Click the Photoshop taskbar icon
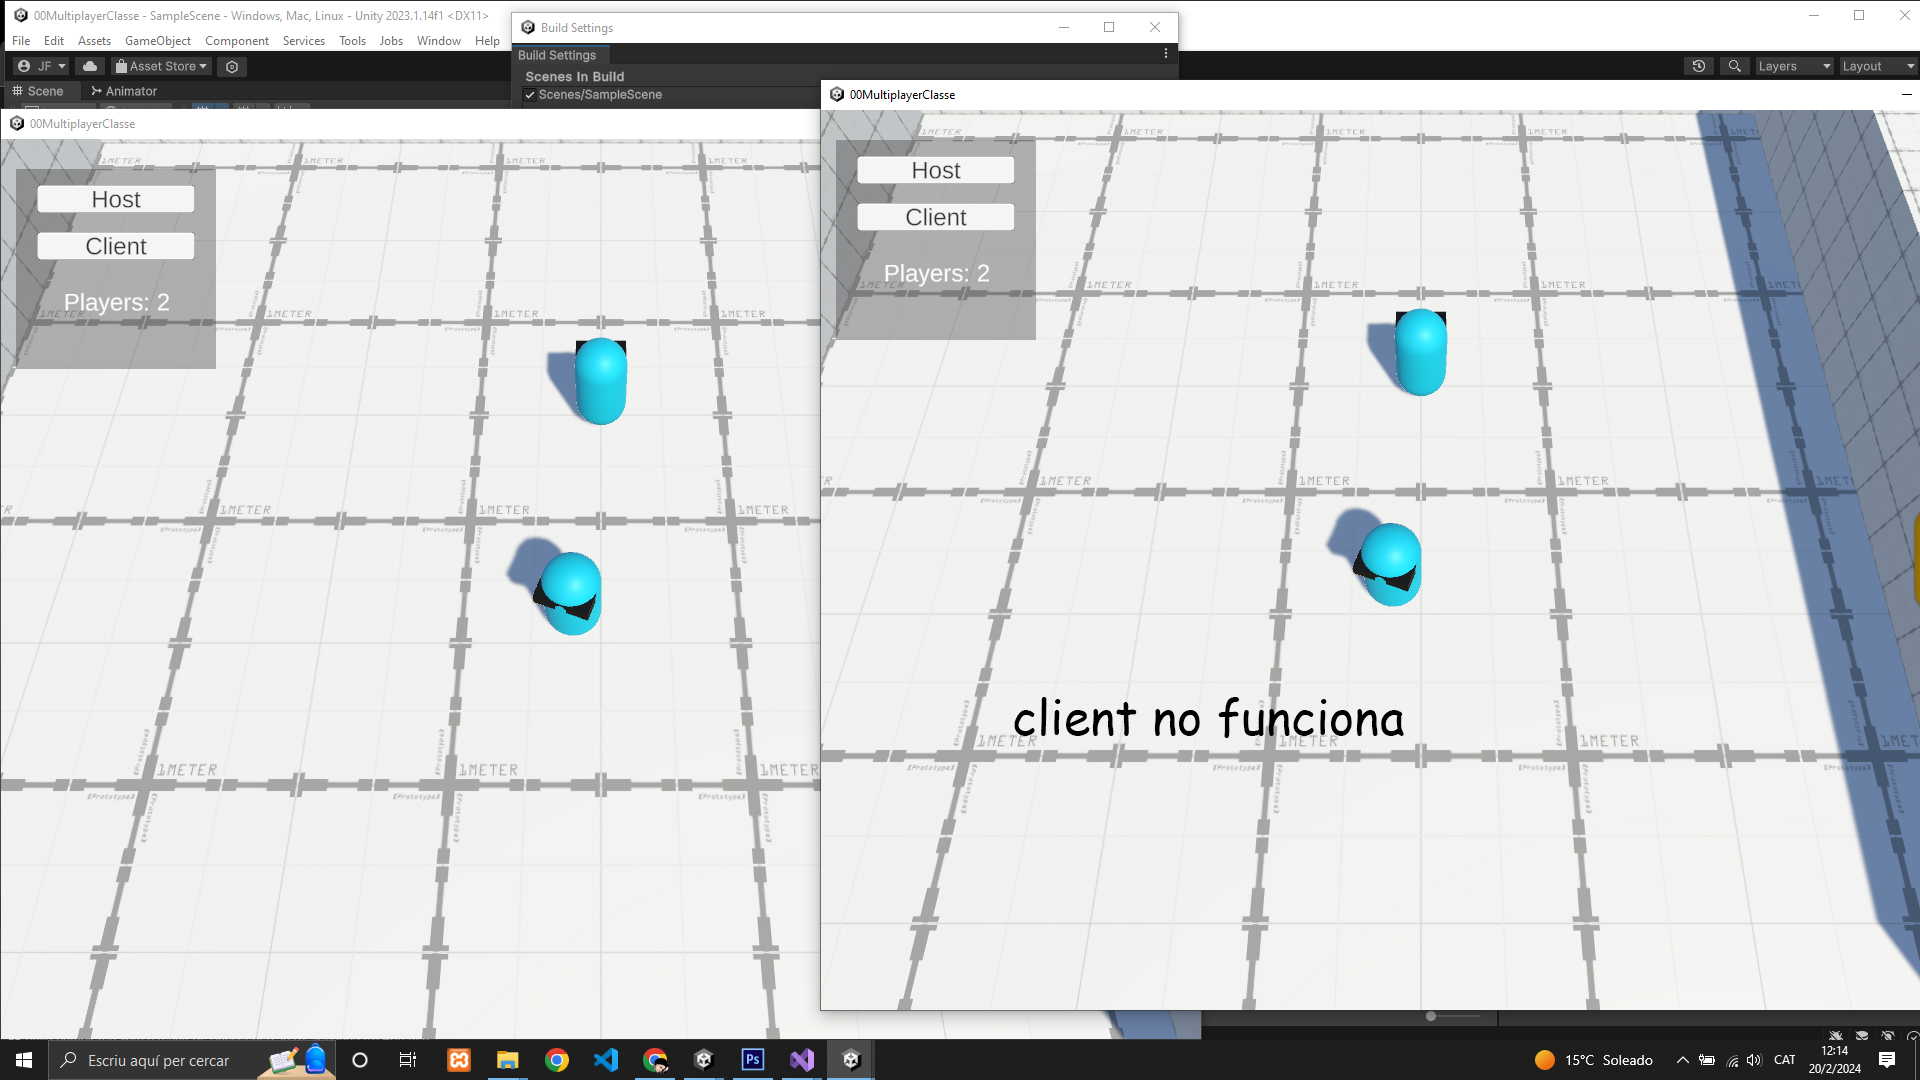 [x=753, y=1060]
